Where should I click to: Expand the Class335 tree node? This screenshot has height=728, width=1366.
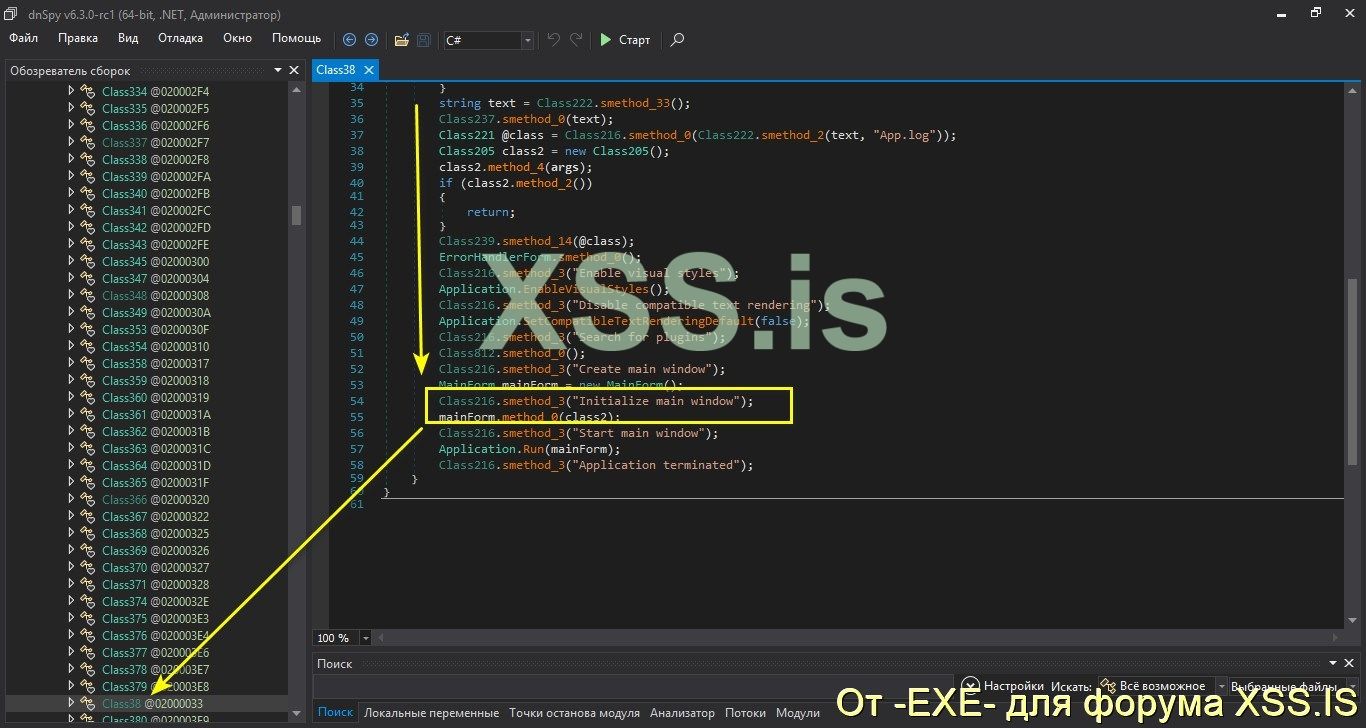click(x=71, y=108)
